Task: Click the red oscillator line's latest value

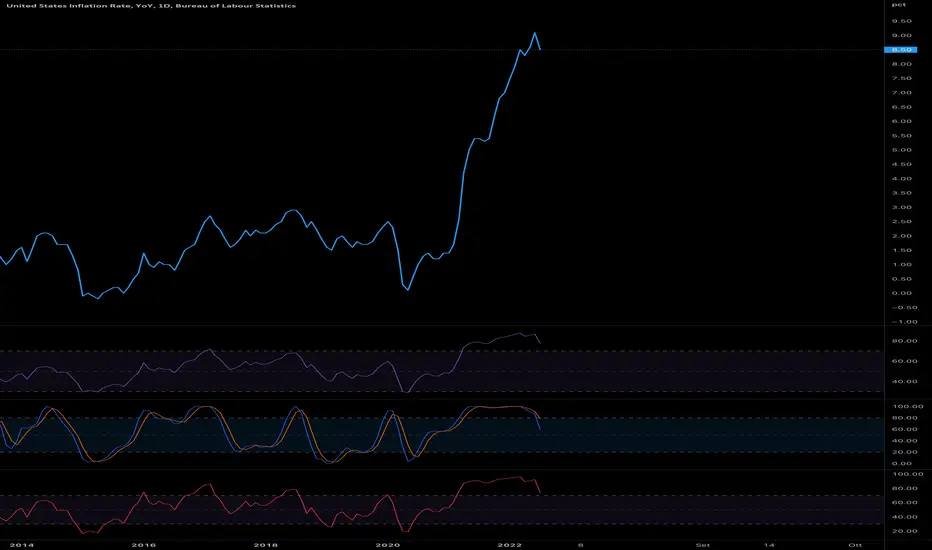Action: pyautogui.click(x=540, y=491)
